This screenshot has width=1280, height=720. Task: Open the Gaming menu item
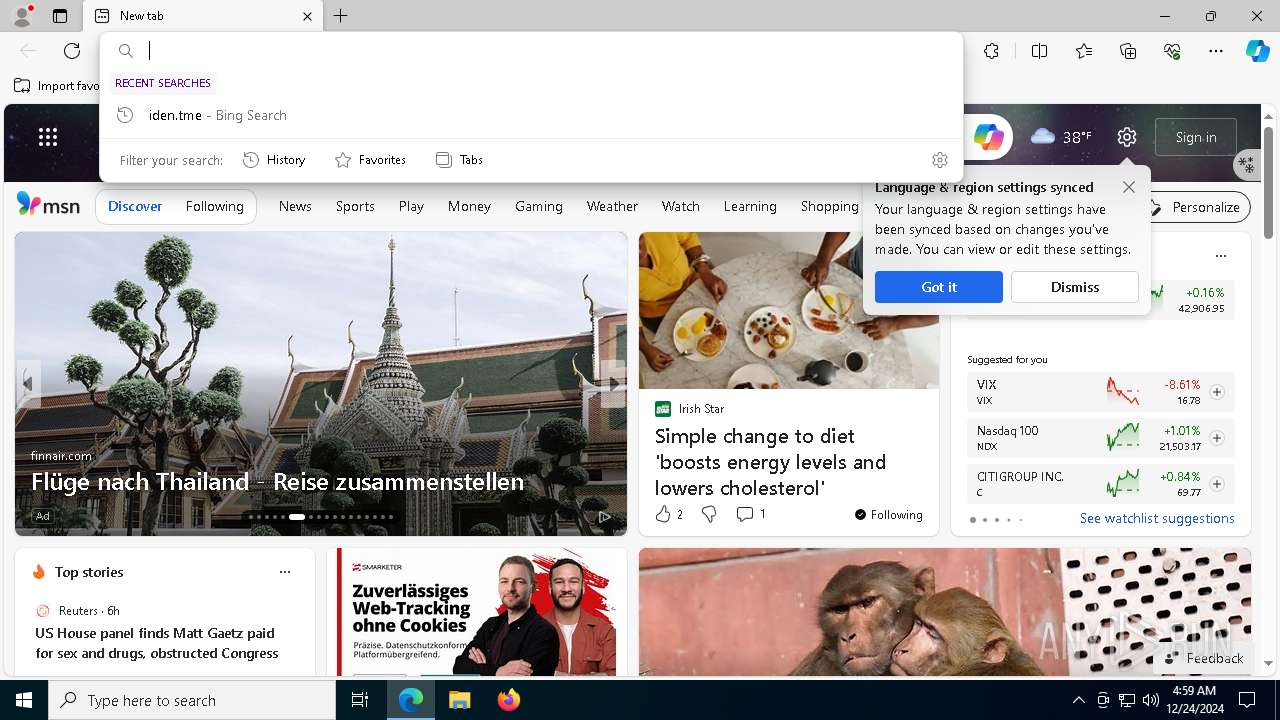click(539, 206)
